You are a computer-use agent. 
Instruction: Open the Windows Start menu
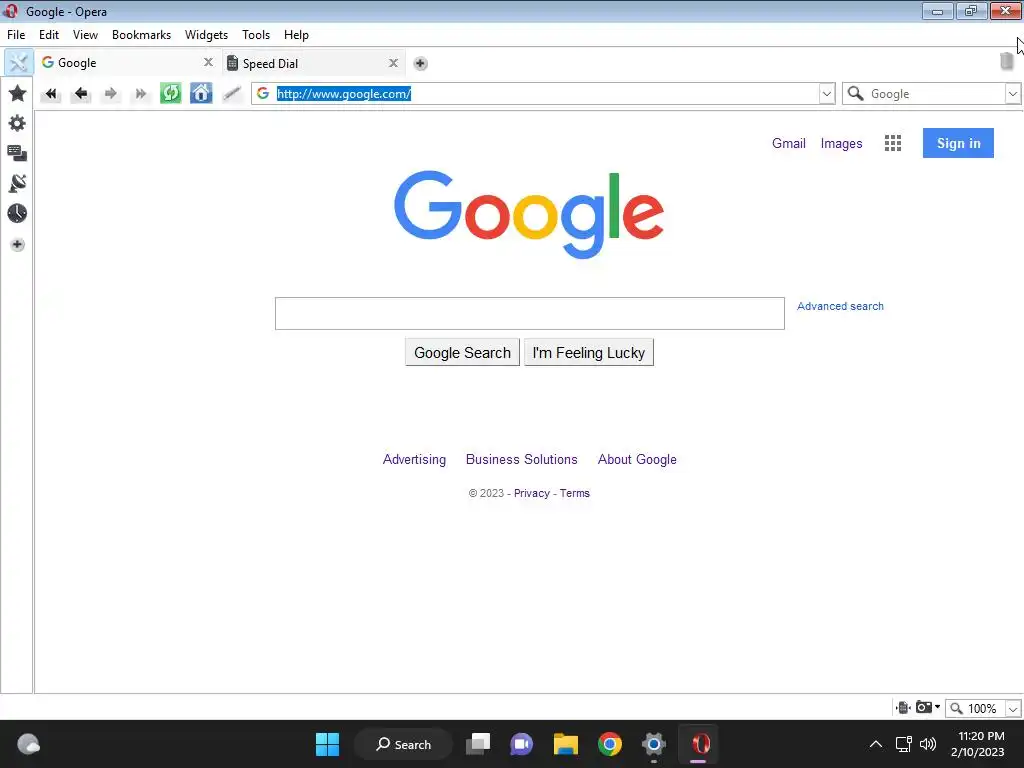click(327, 744)
